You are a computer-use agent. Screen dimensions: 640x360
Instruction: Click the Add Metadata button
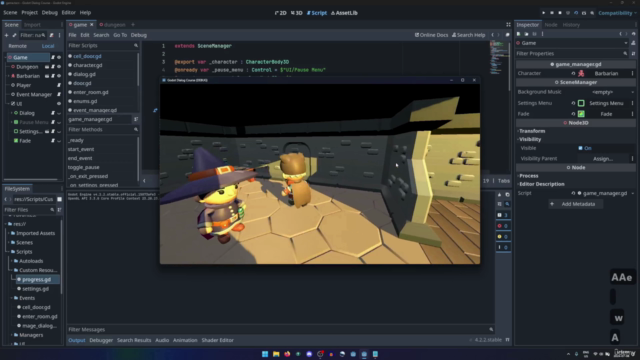coord(576,204)
